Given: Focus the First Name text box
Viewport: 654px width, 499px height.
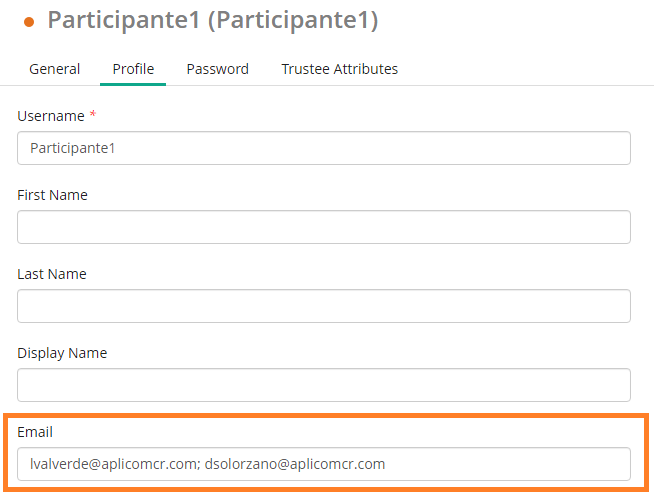Looking at the screenshot, I should click(323, 227).
